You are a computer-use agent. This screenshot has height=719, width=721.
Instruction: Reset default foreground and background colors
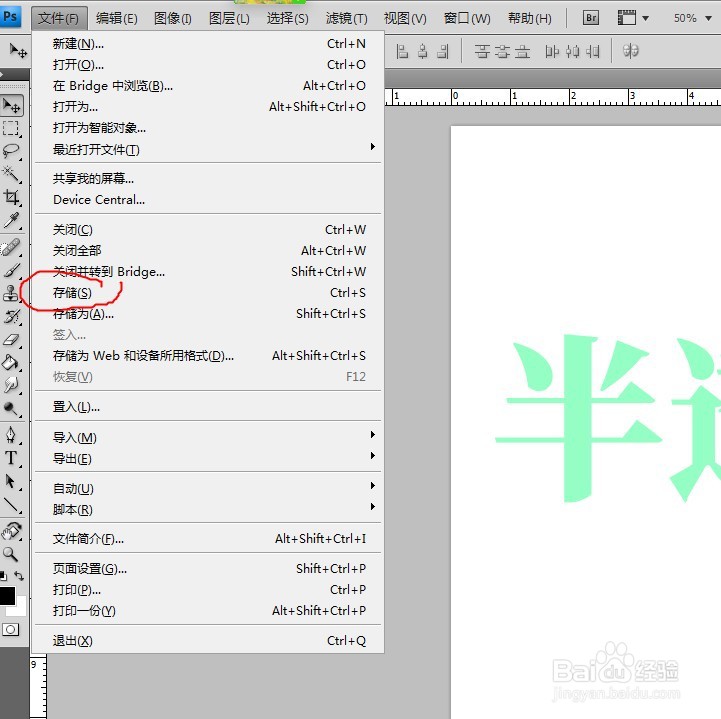tap(3, 576)
